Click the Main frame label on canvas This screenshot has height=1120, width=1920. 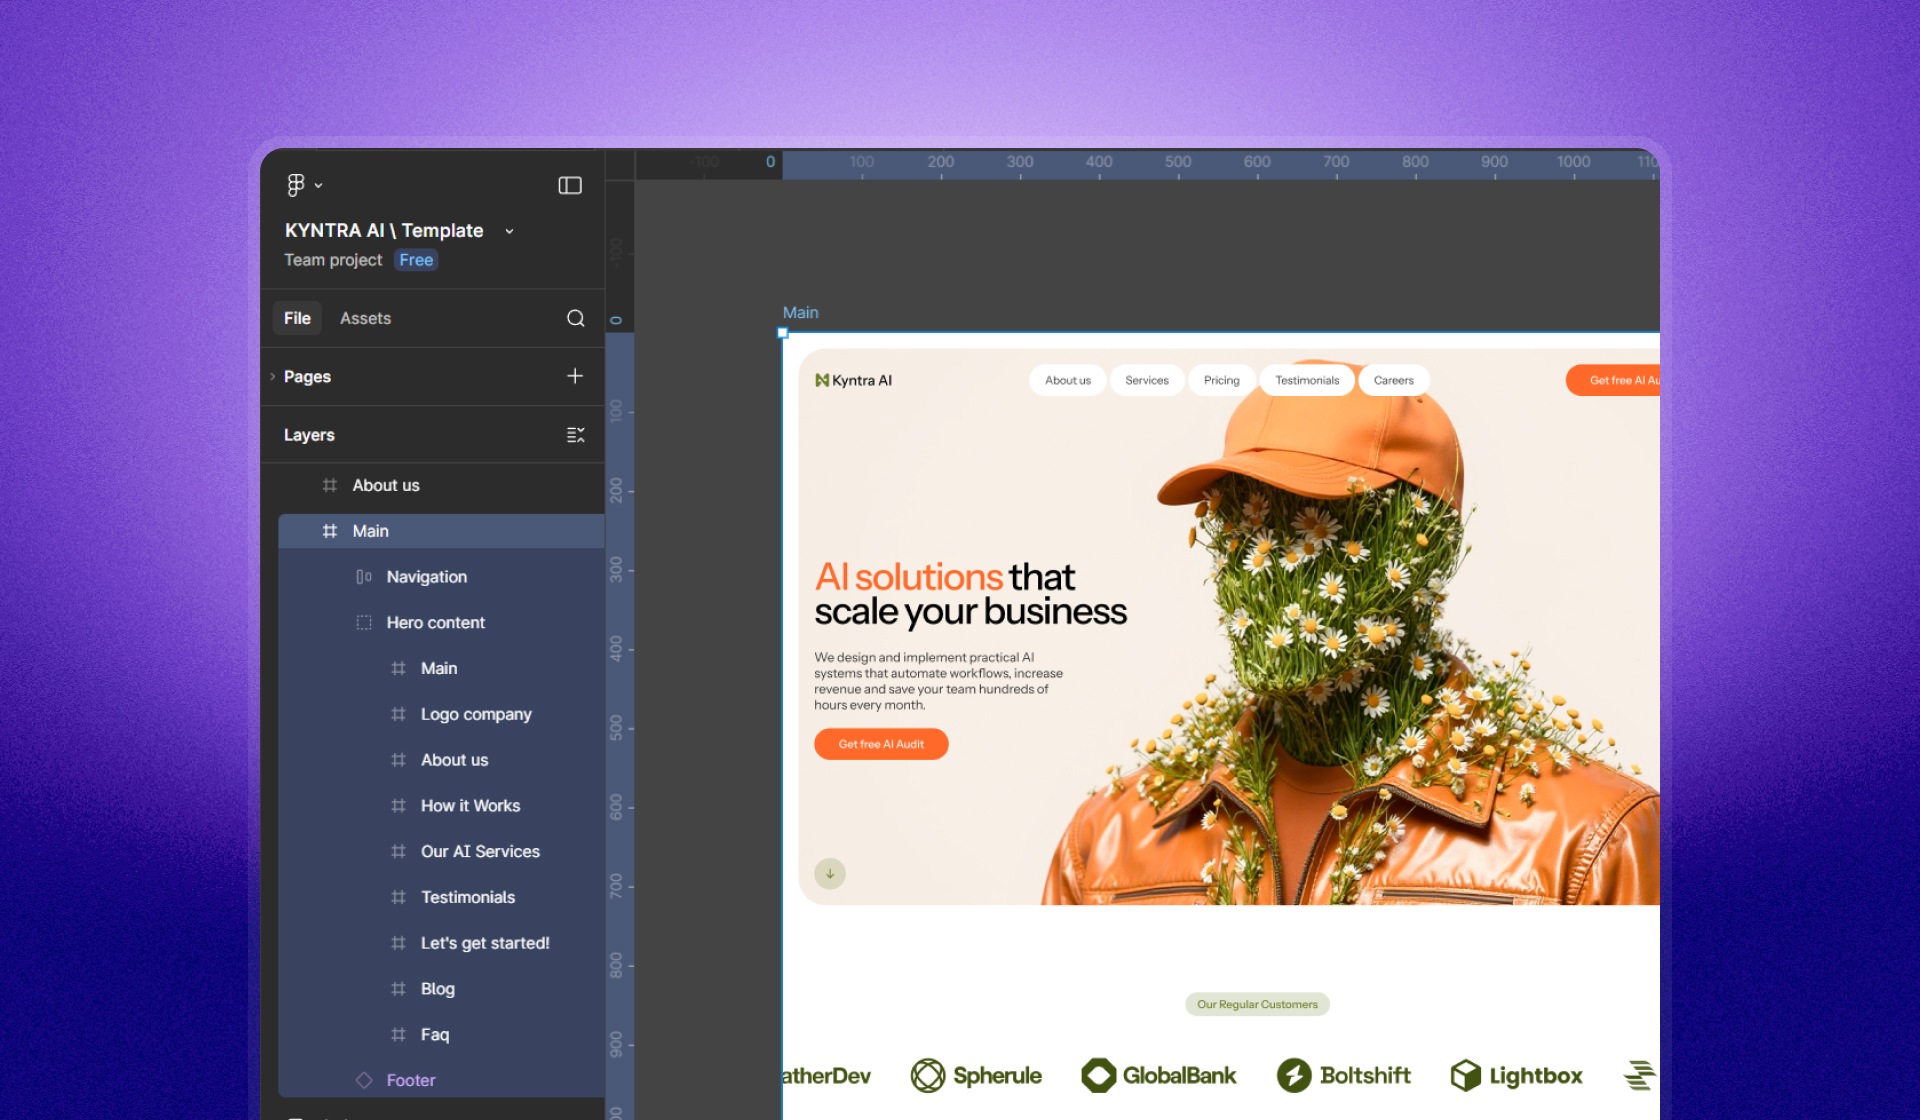click(800, 313)
